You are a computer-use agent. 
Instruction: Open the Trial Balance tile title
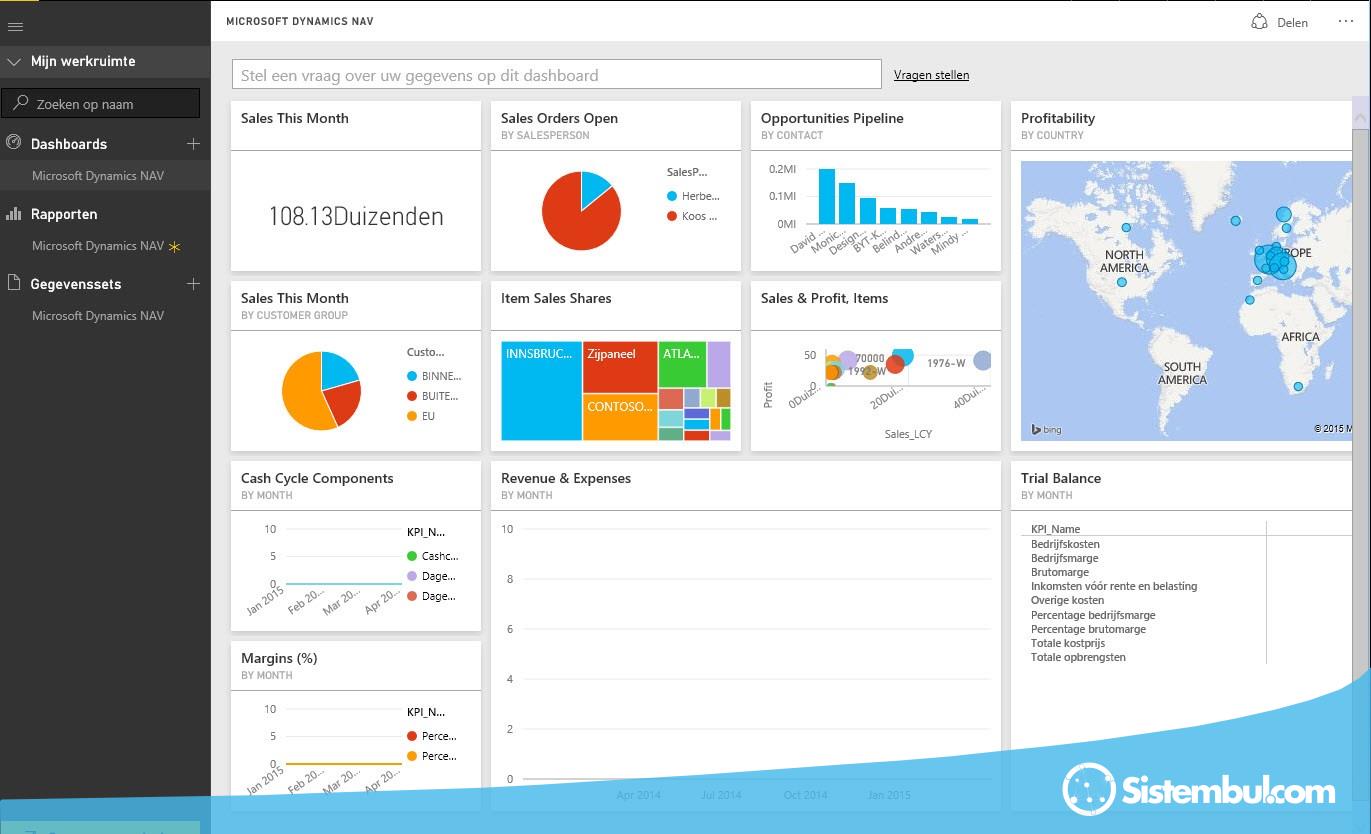click(1061, 478)
